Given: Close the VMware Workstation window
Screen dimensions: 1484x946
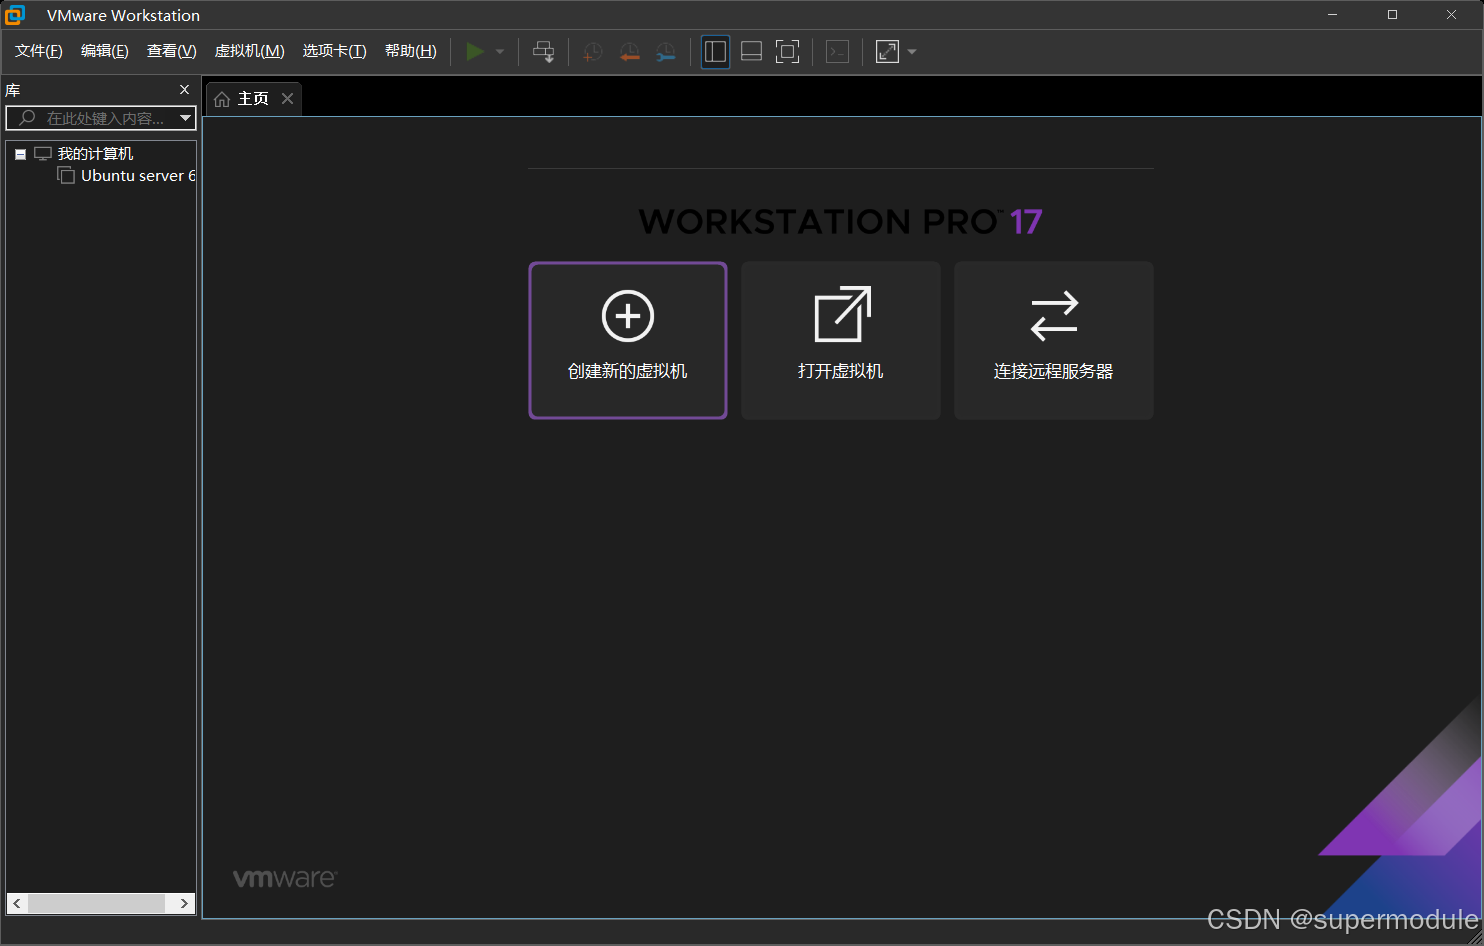Looking at the screenshot, I should (x=1451, y=15).
